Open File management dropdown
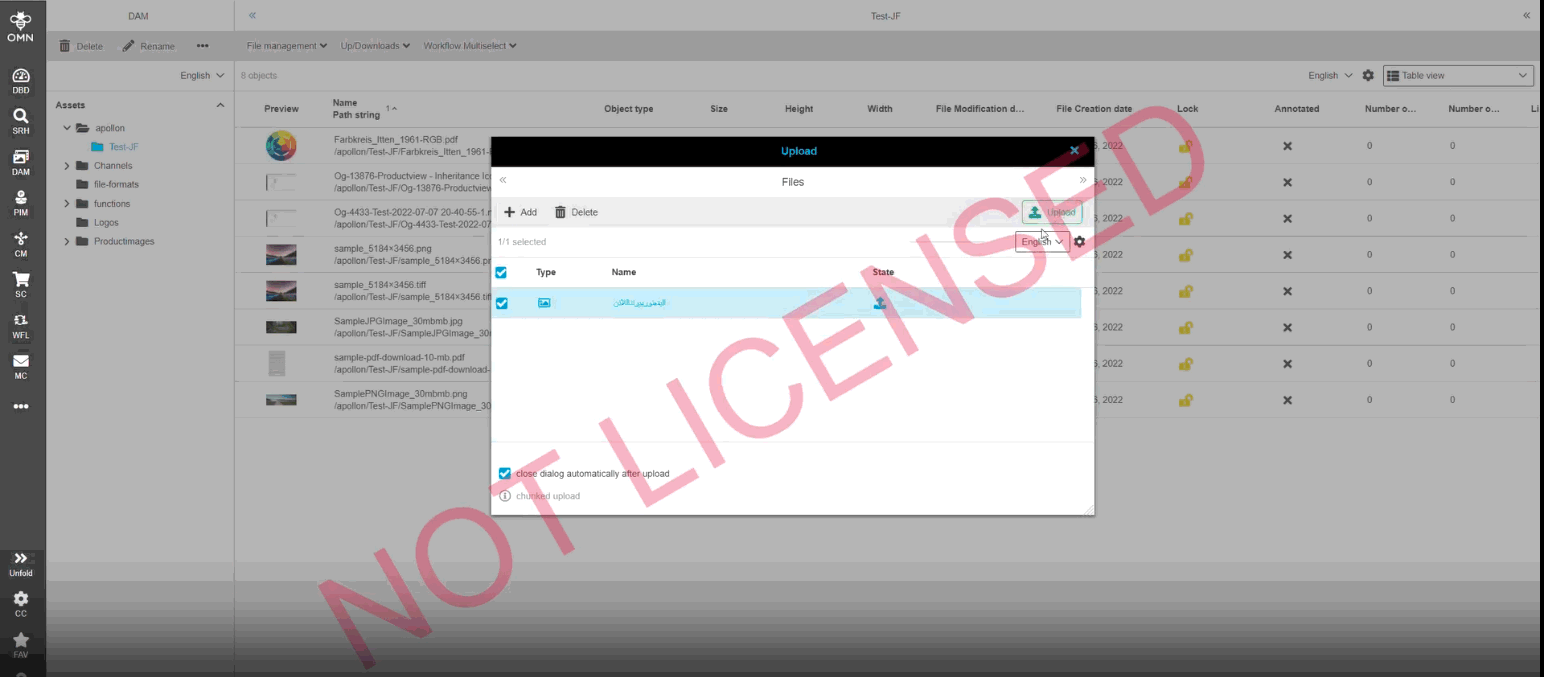The height and width of the screenshot is (677, 1544). (287, 46)
